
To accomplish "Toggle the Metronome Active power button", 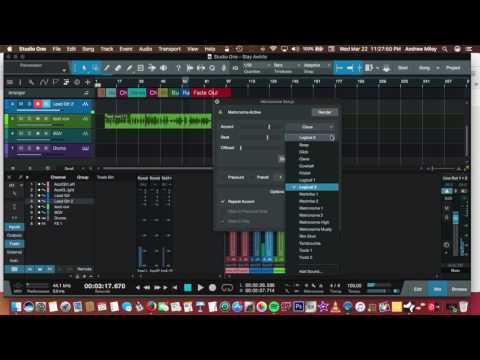I will click(220, 112).
